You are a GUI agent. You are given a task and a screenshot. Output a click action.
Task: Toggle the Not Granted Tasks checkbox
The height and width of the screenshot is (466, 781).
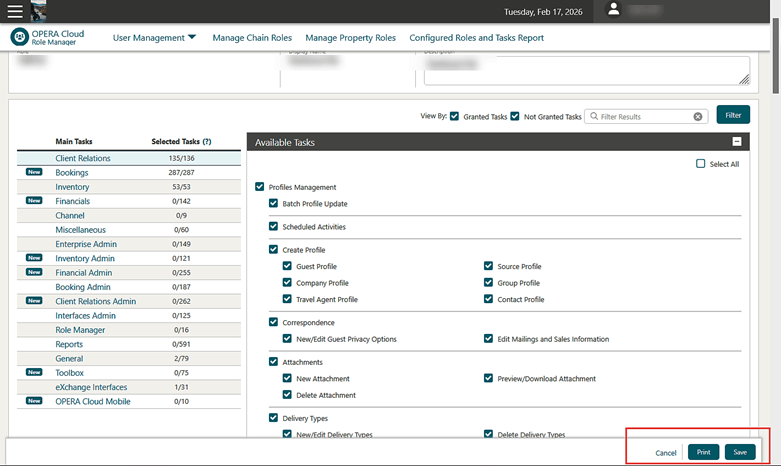[515, 116]
